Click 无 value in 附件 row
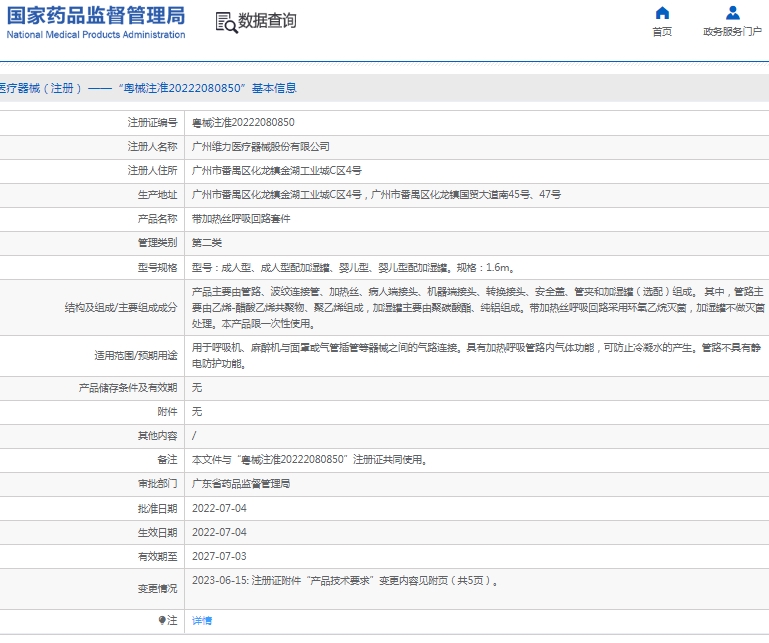 pos(197,412)
